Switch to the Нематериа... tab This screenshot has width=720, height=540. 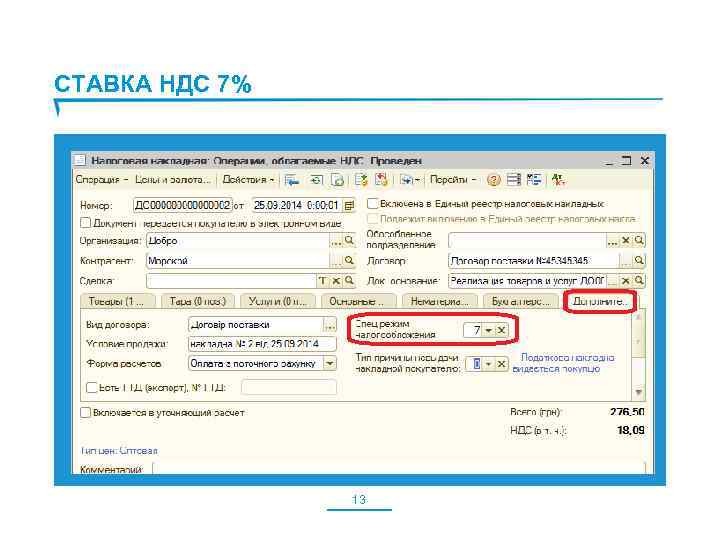pos(440,301)
